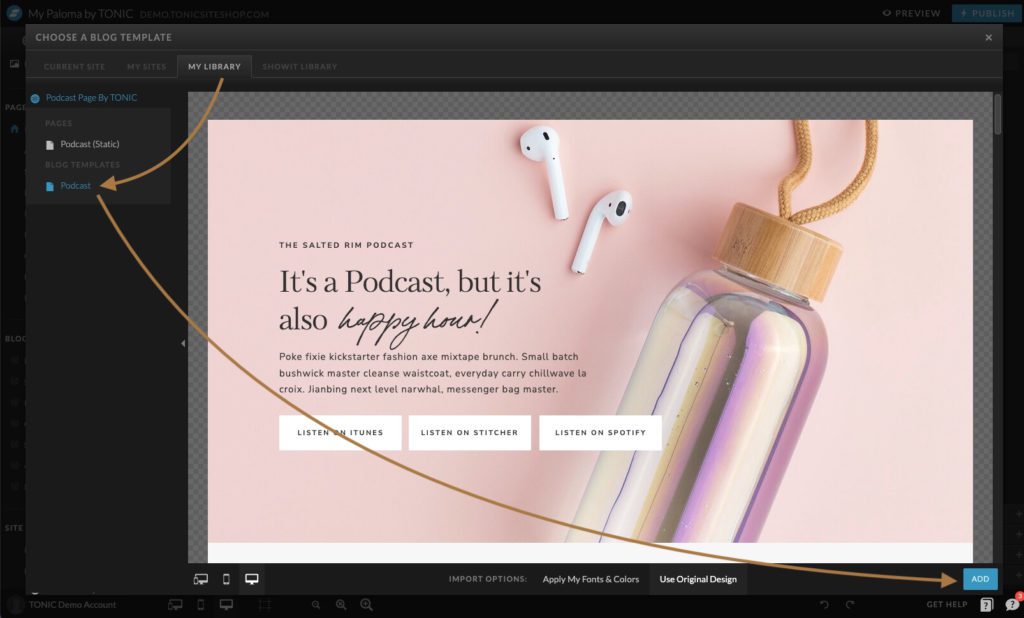Screen dimensions: 1024x618
Task: Close the Choose a Blog Template dialog
Action: pos(989,37)
